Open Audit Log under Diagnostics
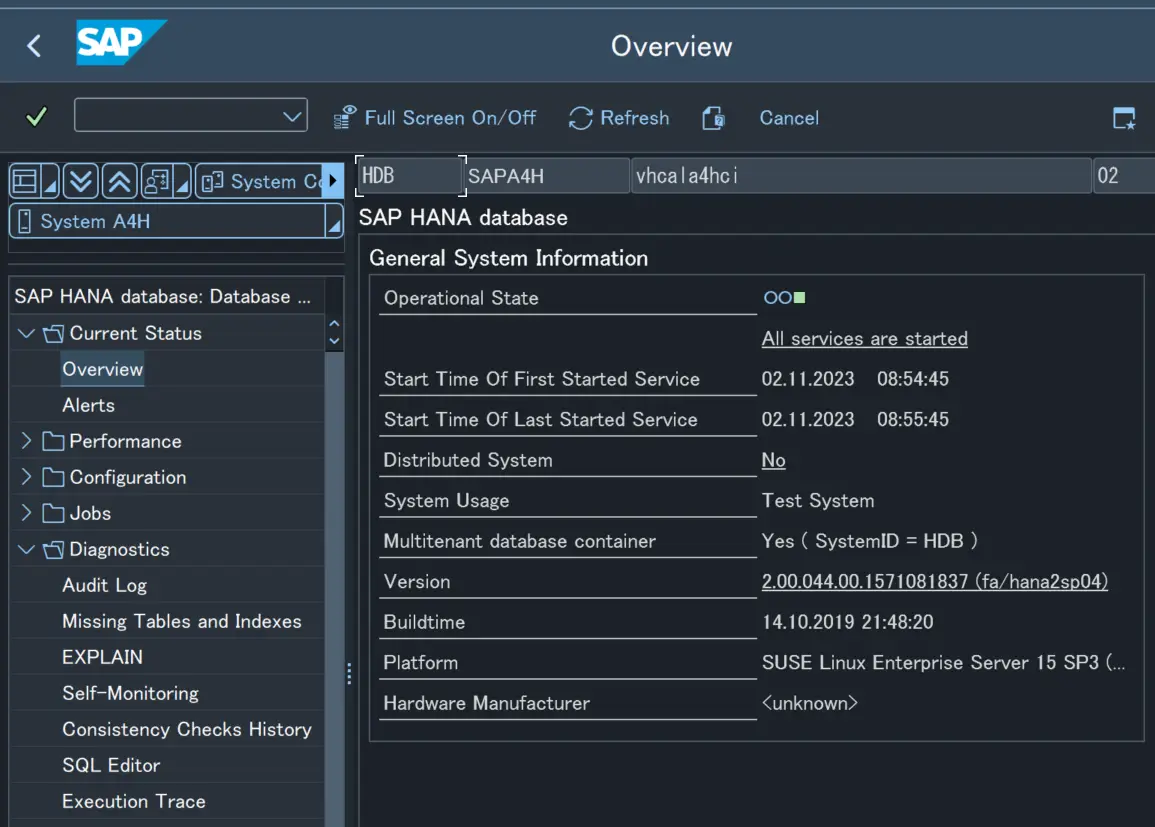Image resolution: width=1155 pixels, height=827 pixels. coord(105,585)
